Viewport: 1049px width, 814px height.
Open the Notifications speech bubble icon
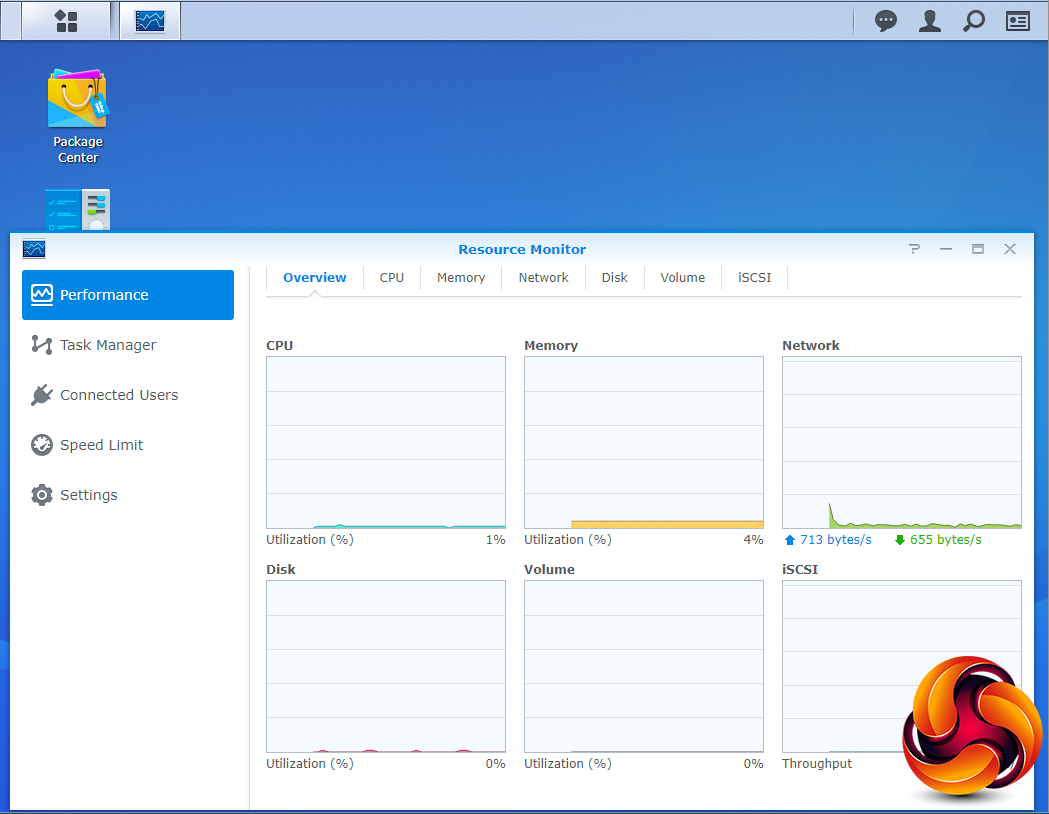[x=886, y=21]
